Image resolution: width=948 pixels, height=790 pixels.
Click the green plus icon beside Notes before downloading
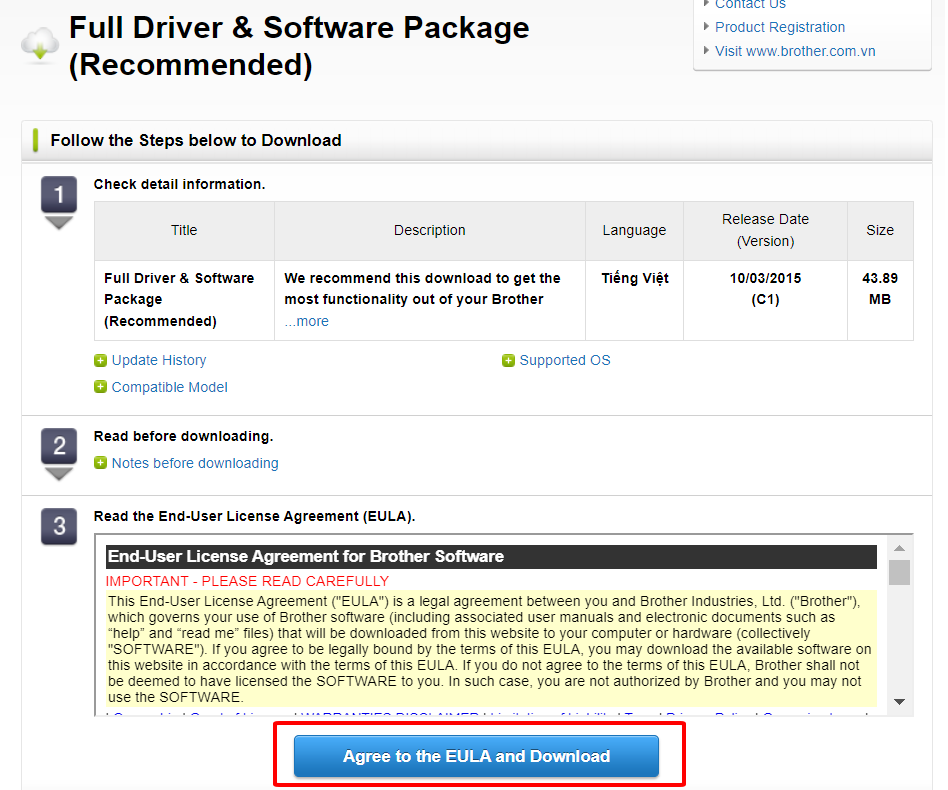(100, 463)
